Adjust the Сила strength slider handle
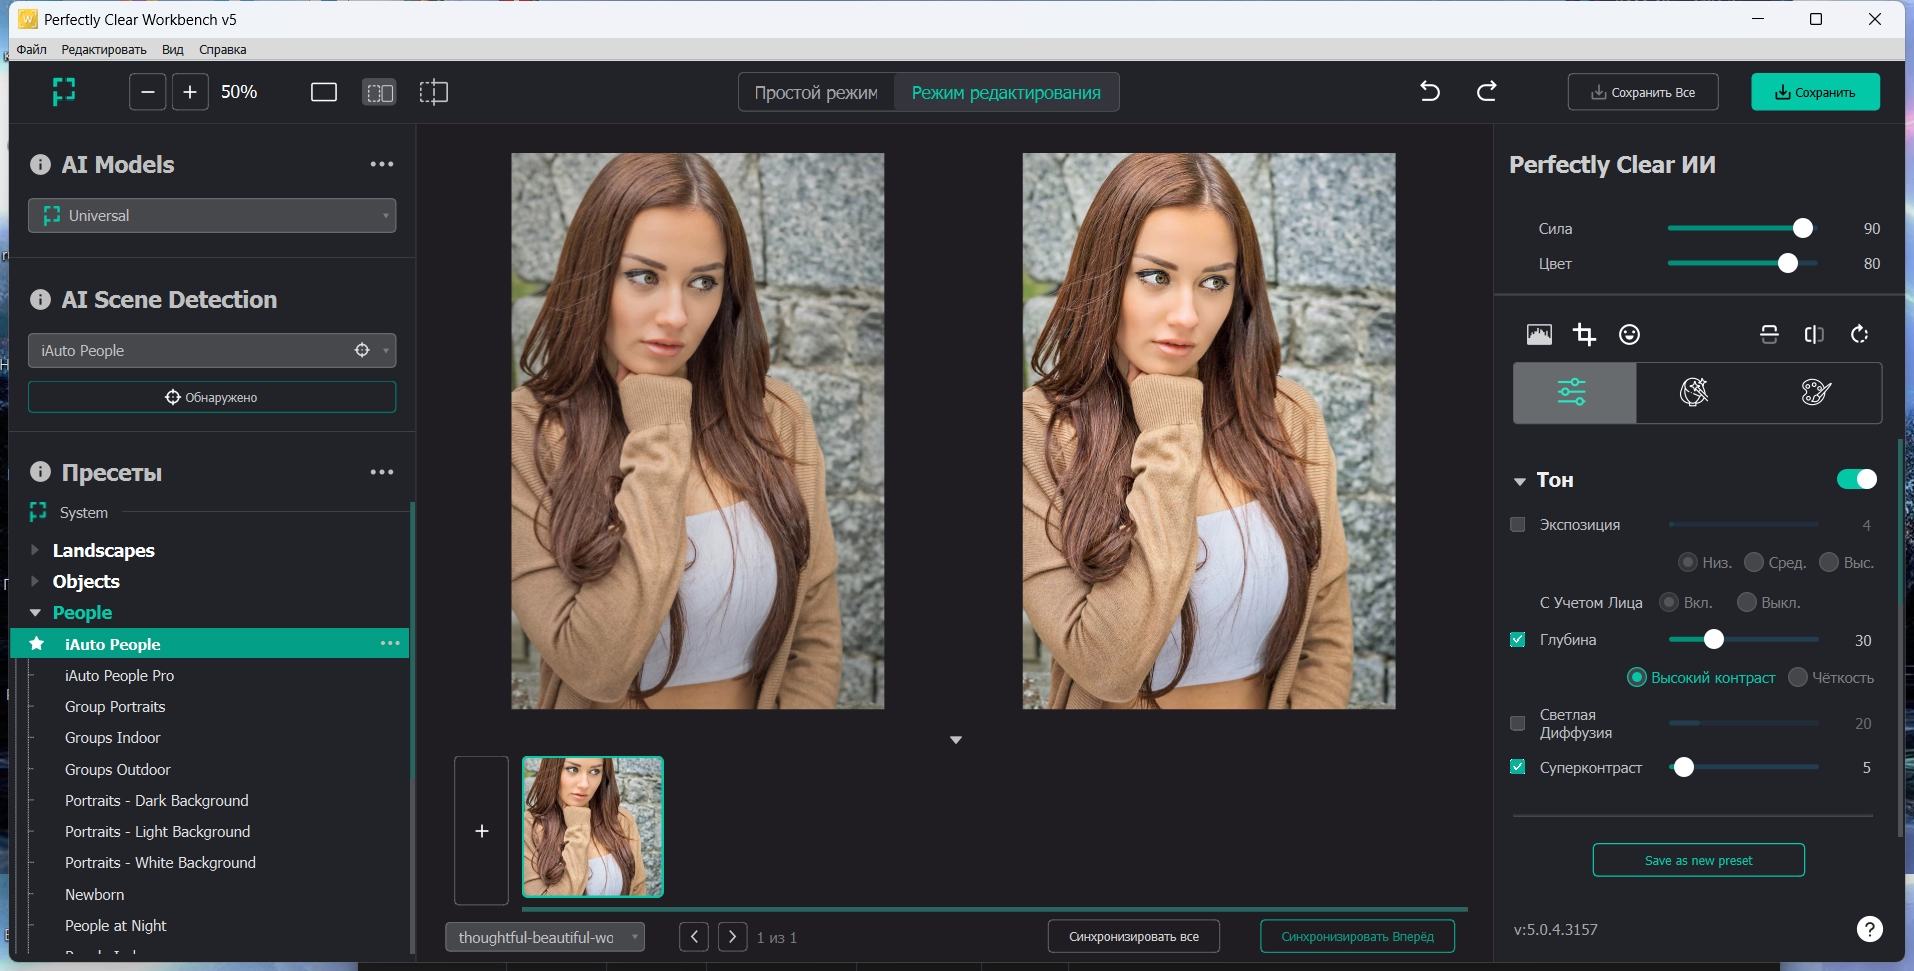 point(1803,228)
